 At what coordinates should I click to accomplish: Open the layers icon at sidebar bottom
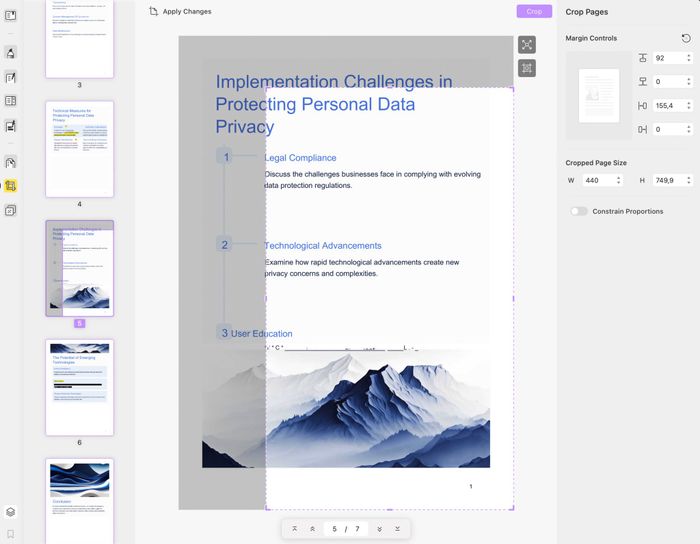click(x=11, y=512)
